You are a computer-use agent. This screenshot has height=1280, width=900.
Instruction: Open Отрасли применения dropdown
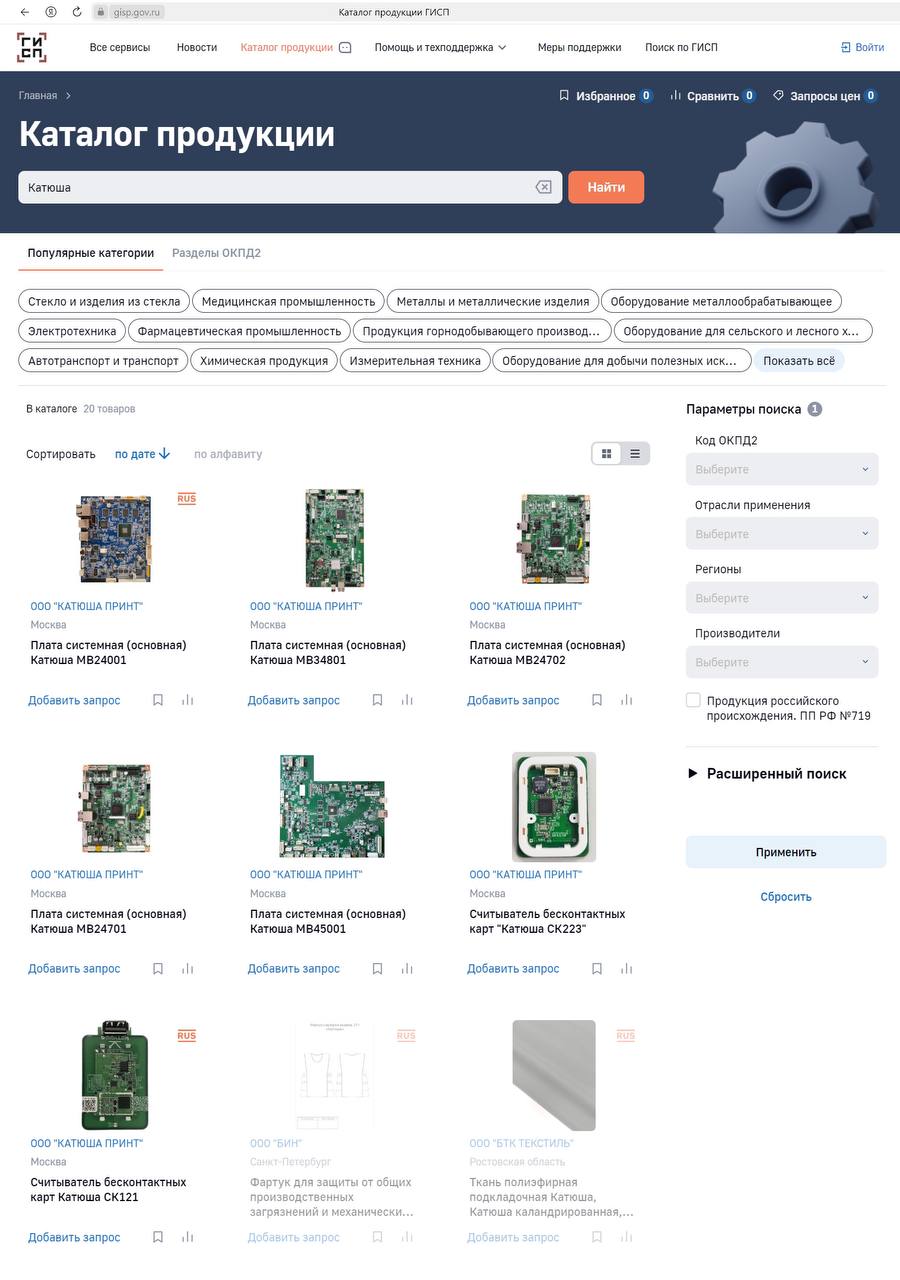(782, 533)
